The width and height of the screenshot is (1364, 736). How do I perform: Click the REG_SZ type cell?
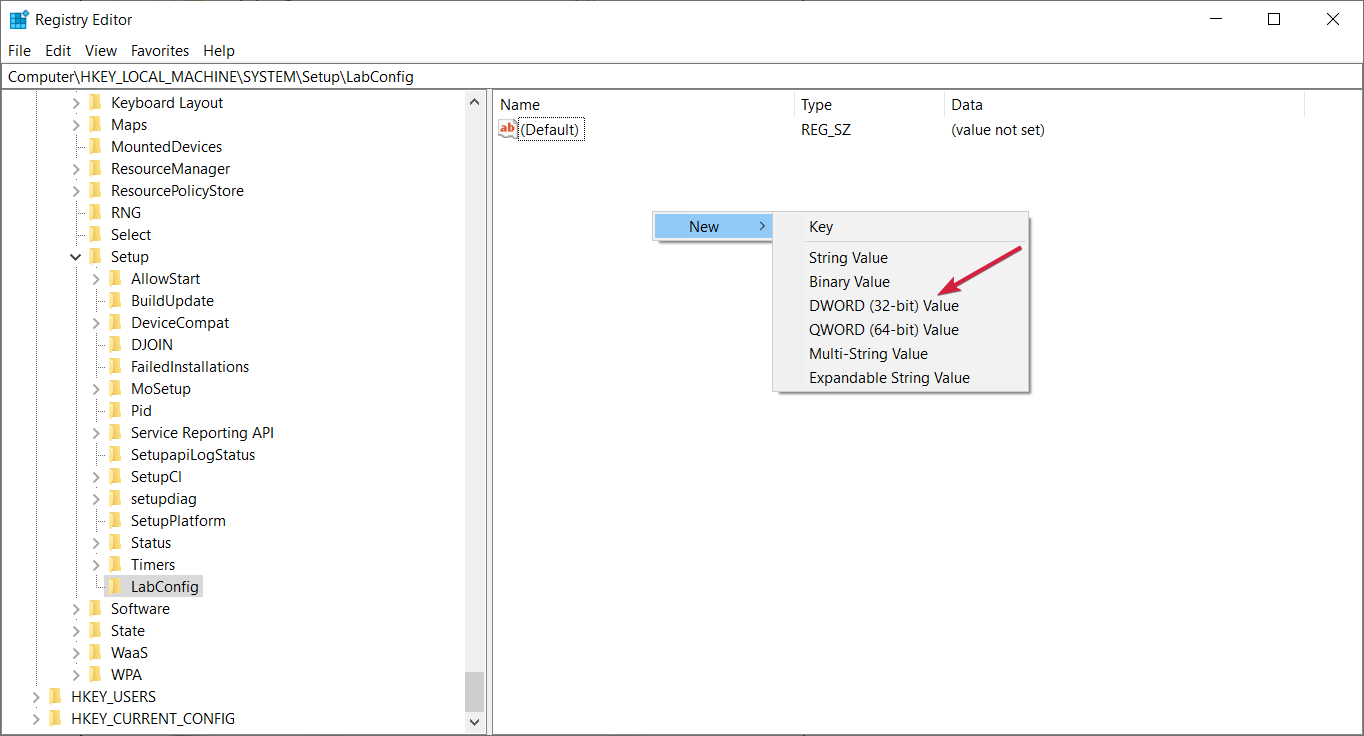(x=826, y=129)
